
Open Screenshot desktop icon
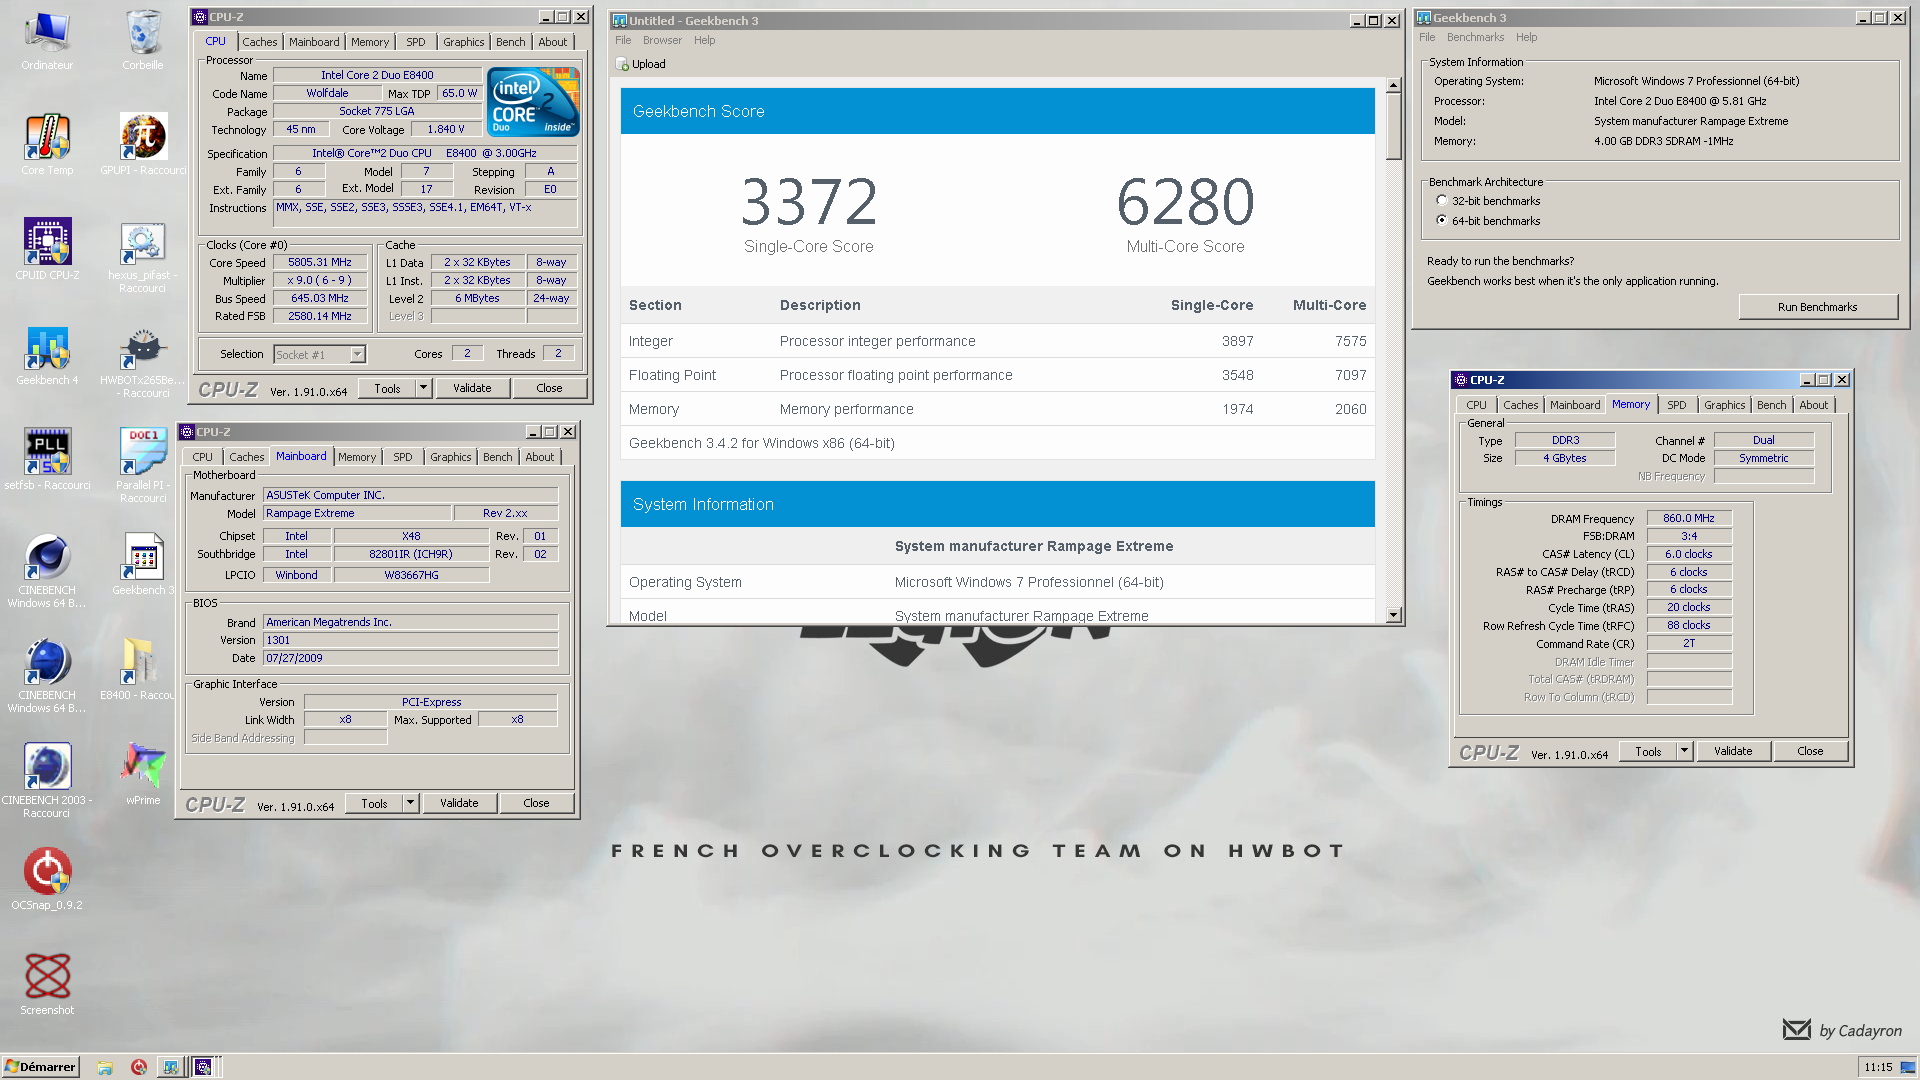[47, 985]
